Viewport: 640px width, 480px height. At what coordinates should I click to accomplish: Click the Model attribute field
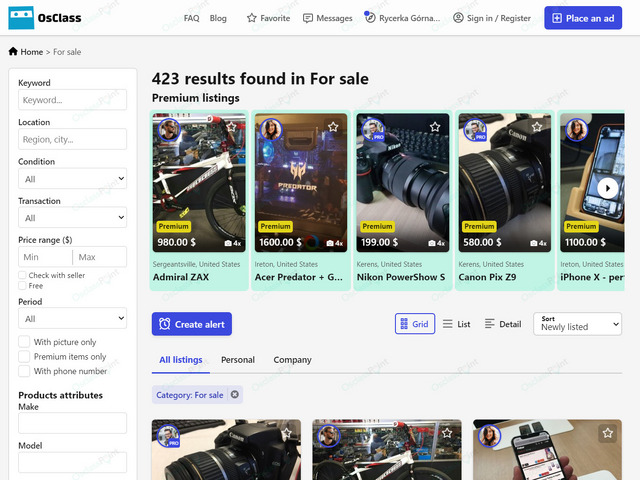point(72,462)
